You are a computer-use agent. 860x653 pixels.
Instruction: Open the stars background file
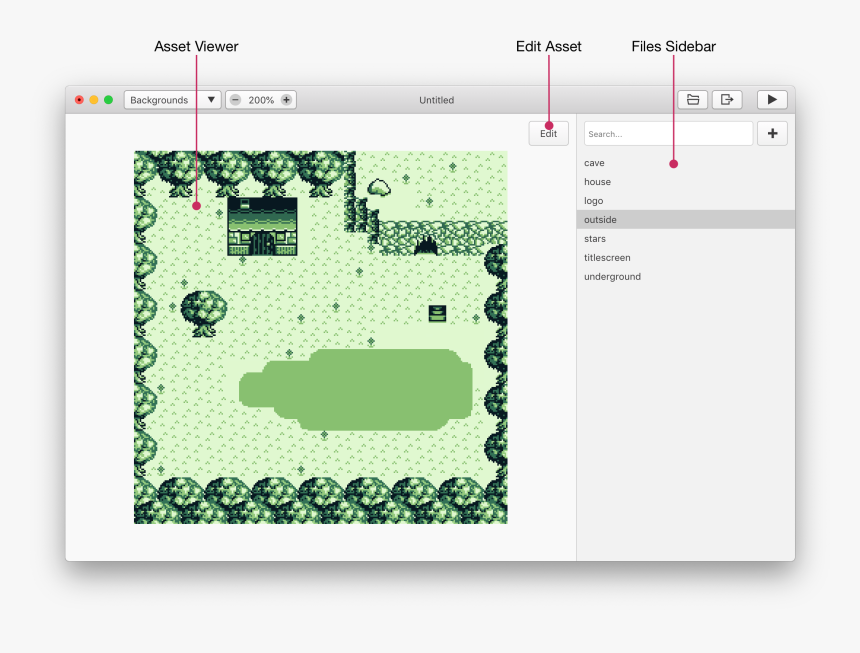coord(595,239)
